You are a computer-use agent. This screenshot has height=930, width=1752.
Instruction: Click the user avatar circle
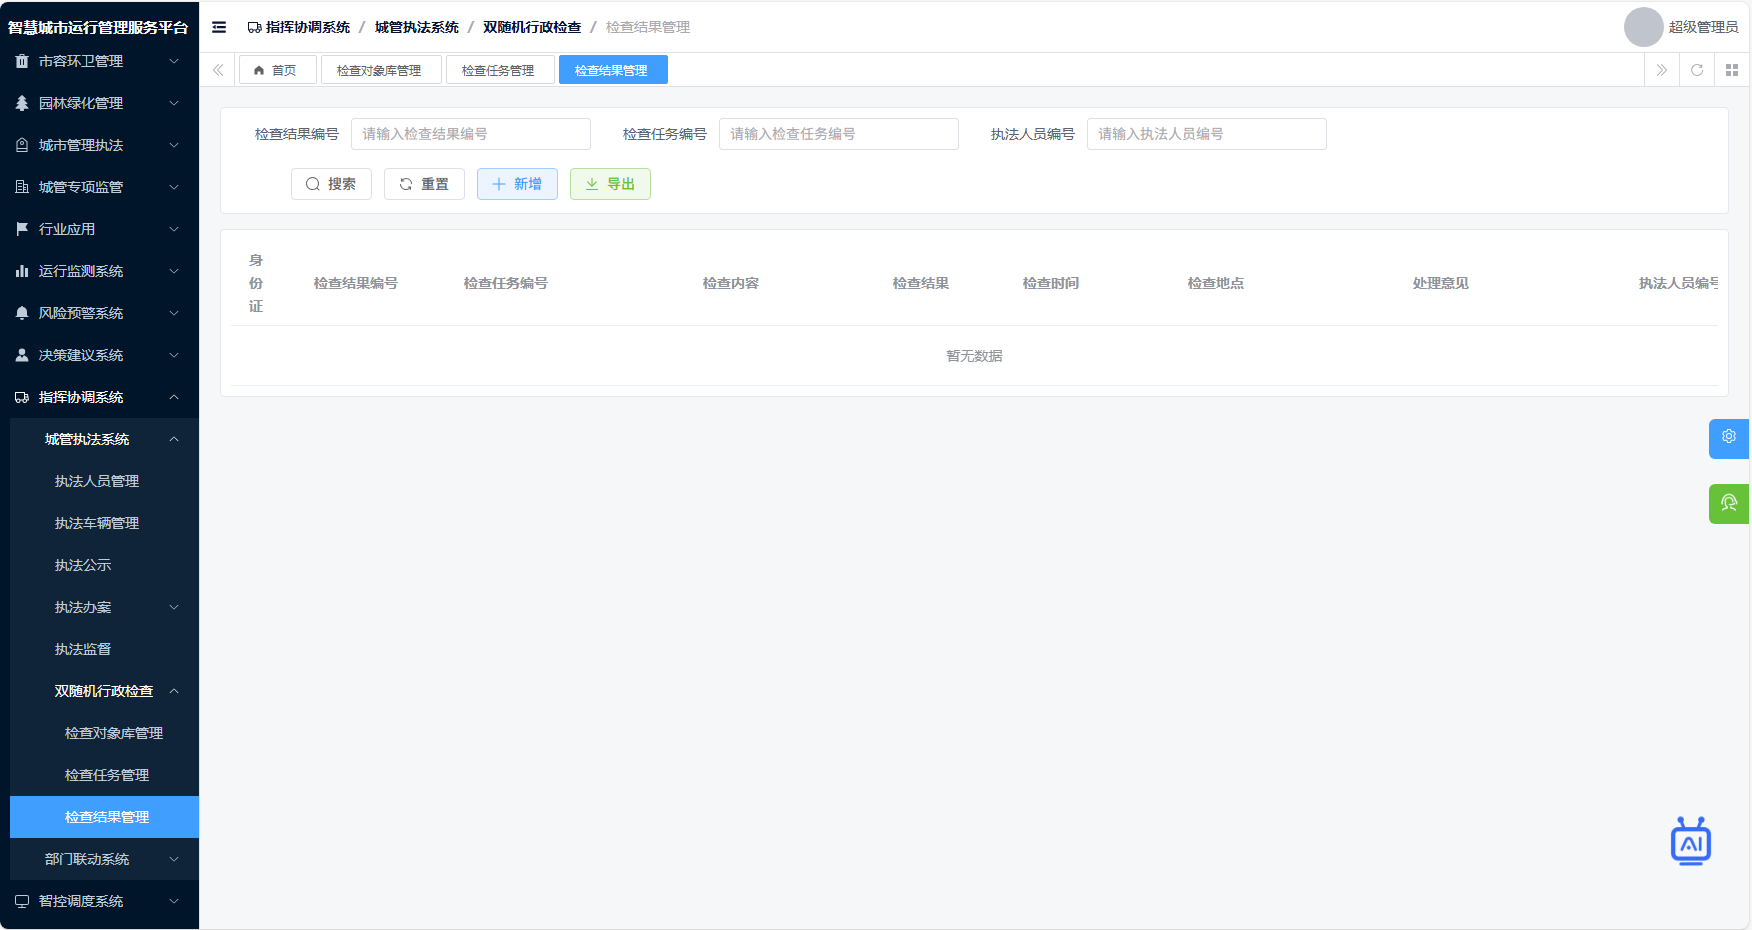pyautogui.click(x=1643, y=27)
